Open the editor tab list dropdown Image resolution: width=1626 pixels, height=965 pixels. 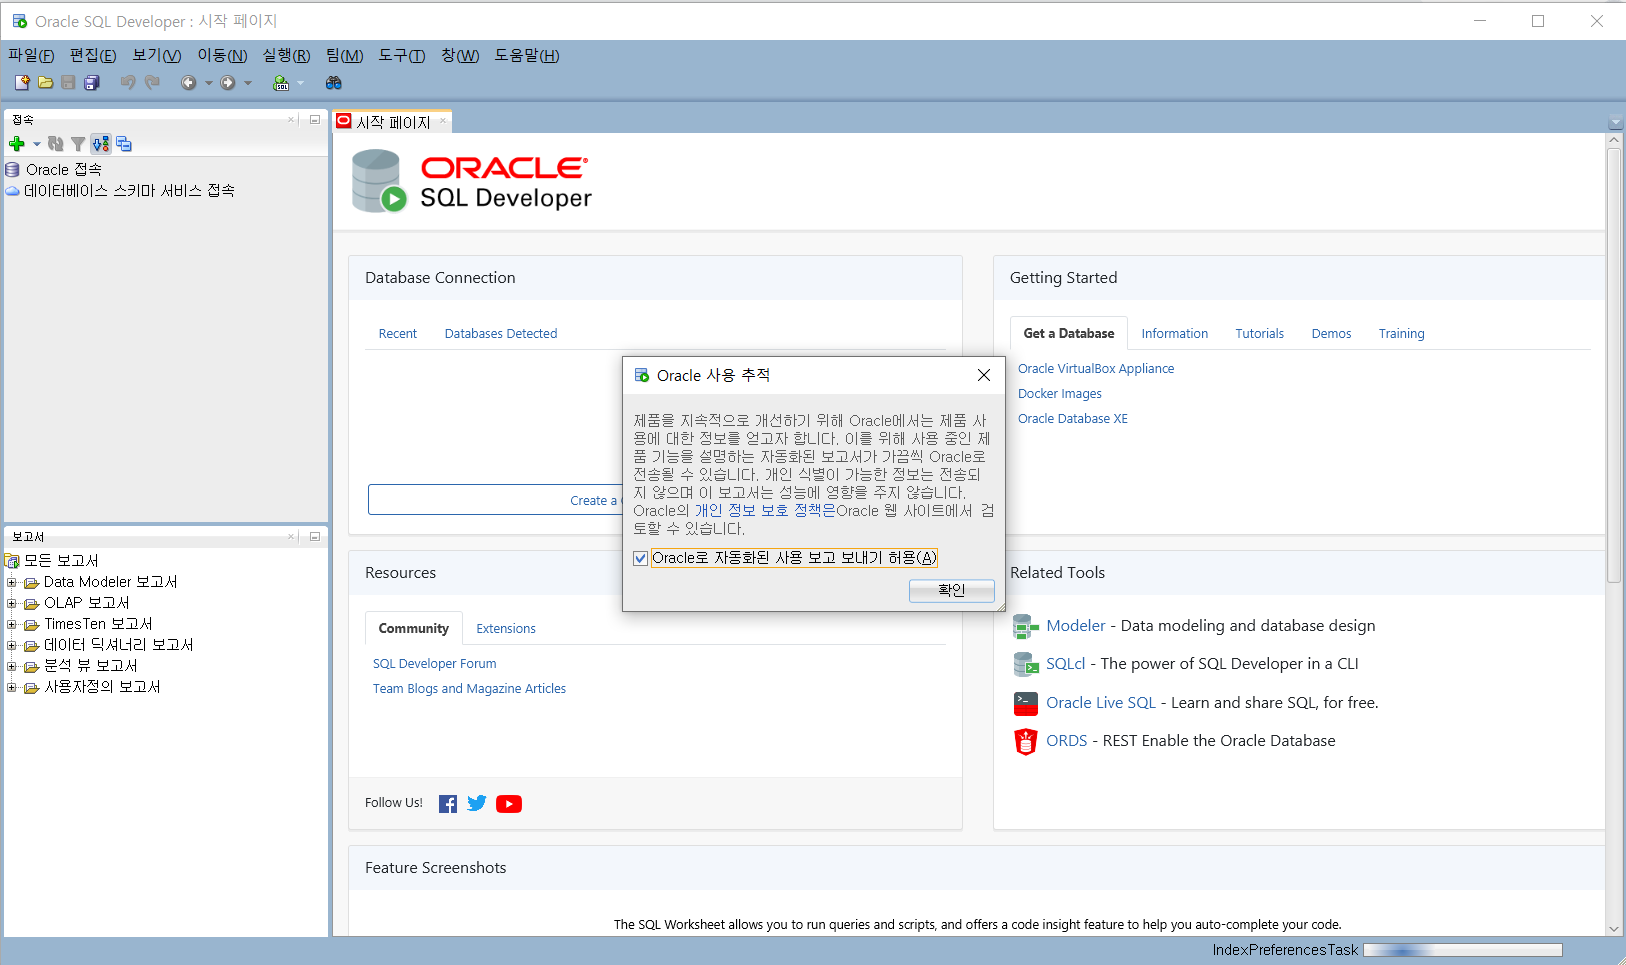1615,123
